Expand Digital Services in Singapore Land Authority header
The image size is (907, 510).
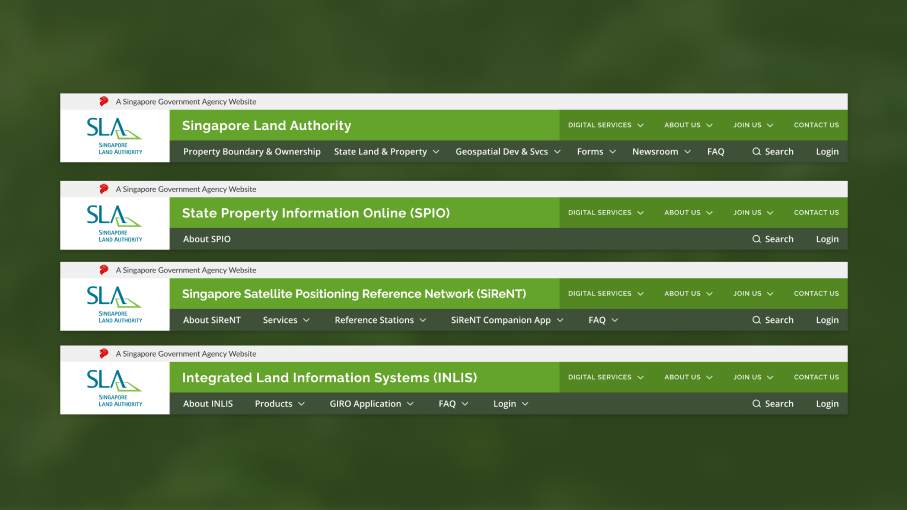click(606, 125)
